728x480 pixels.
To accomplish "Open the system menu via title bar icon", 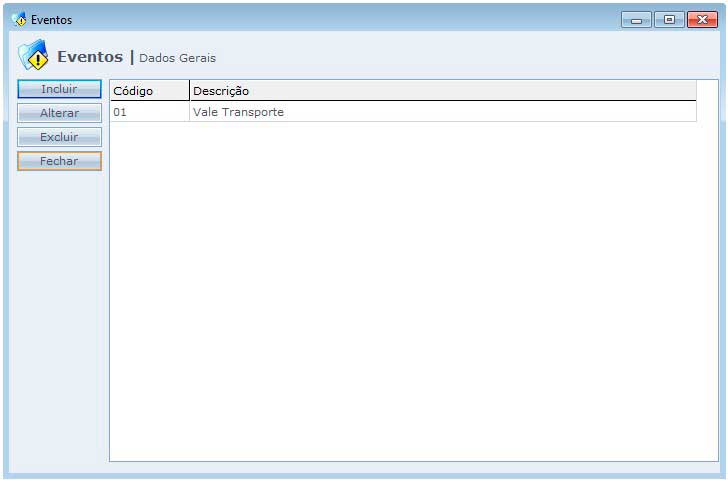I will [18, 19].
